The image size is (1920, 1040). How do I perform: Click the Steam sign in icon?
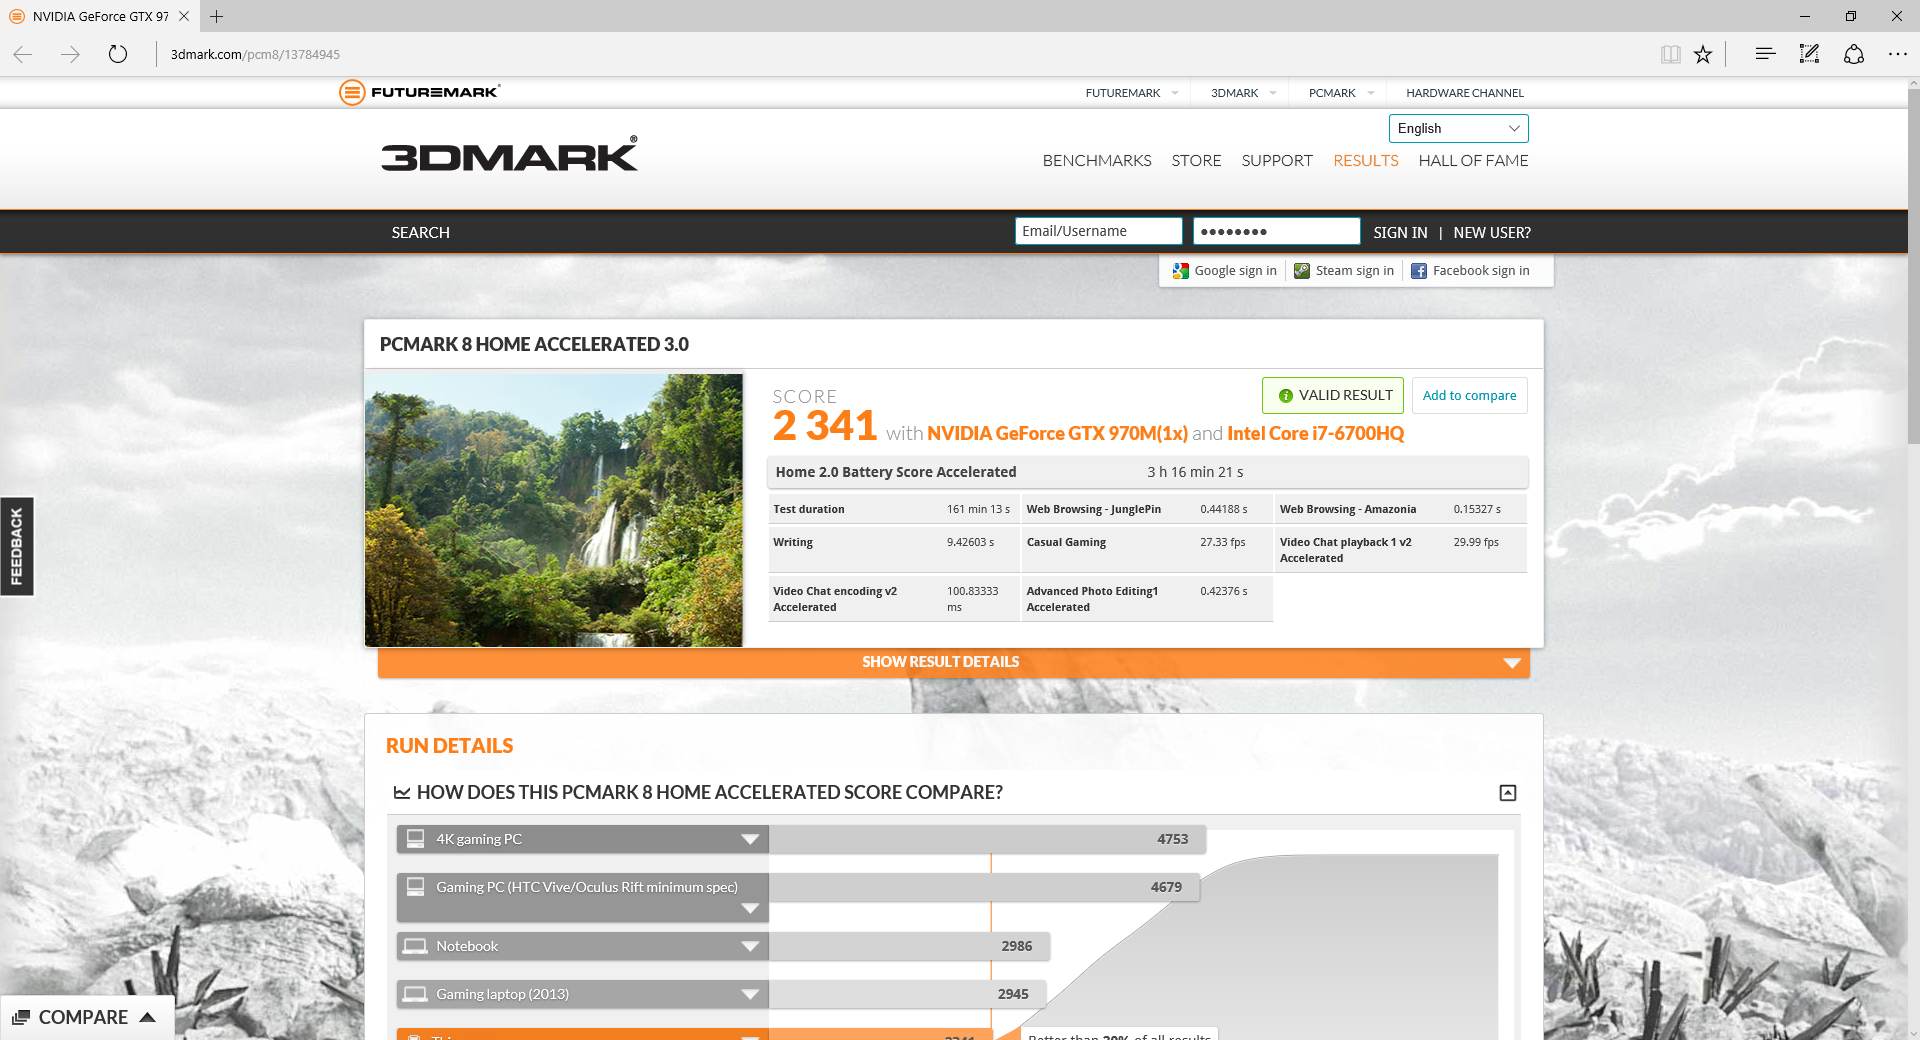[x=1302, y=271]
